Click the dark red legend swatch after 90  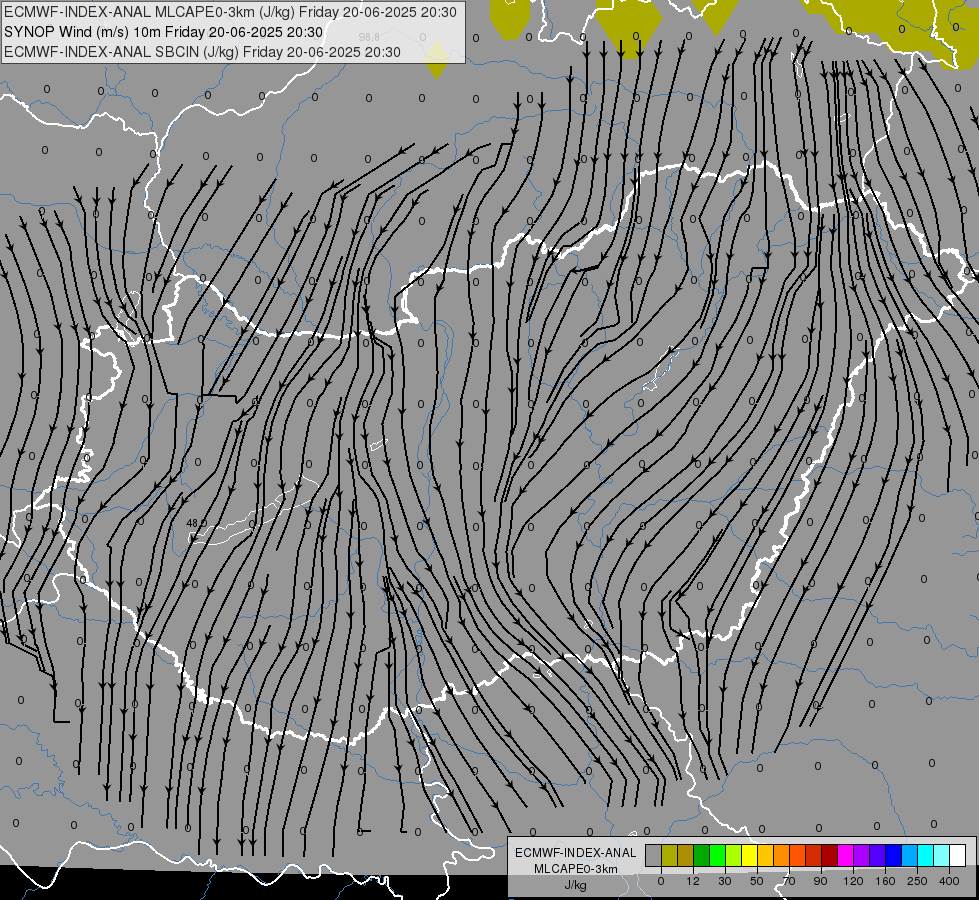pos(829,855)
